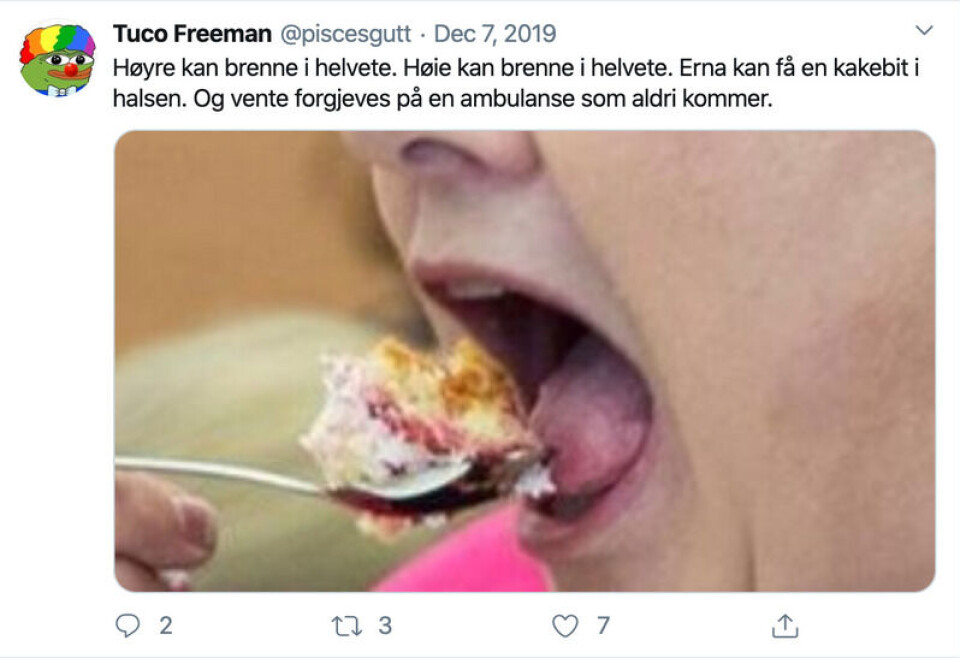
Task: Click the tweet line starting 'halsen. Og vente'
Action: (443, 99)
